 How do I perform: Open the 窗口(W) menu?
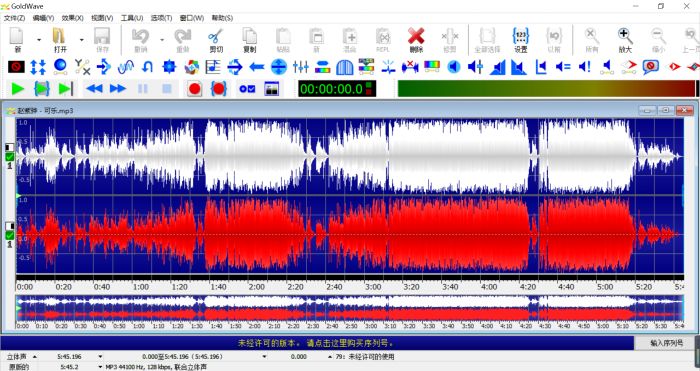[192, 18]
